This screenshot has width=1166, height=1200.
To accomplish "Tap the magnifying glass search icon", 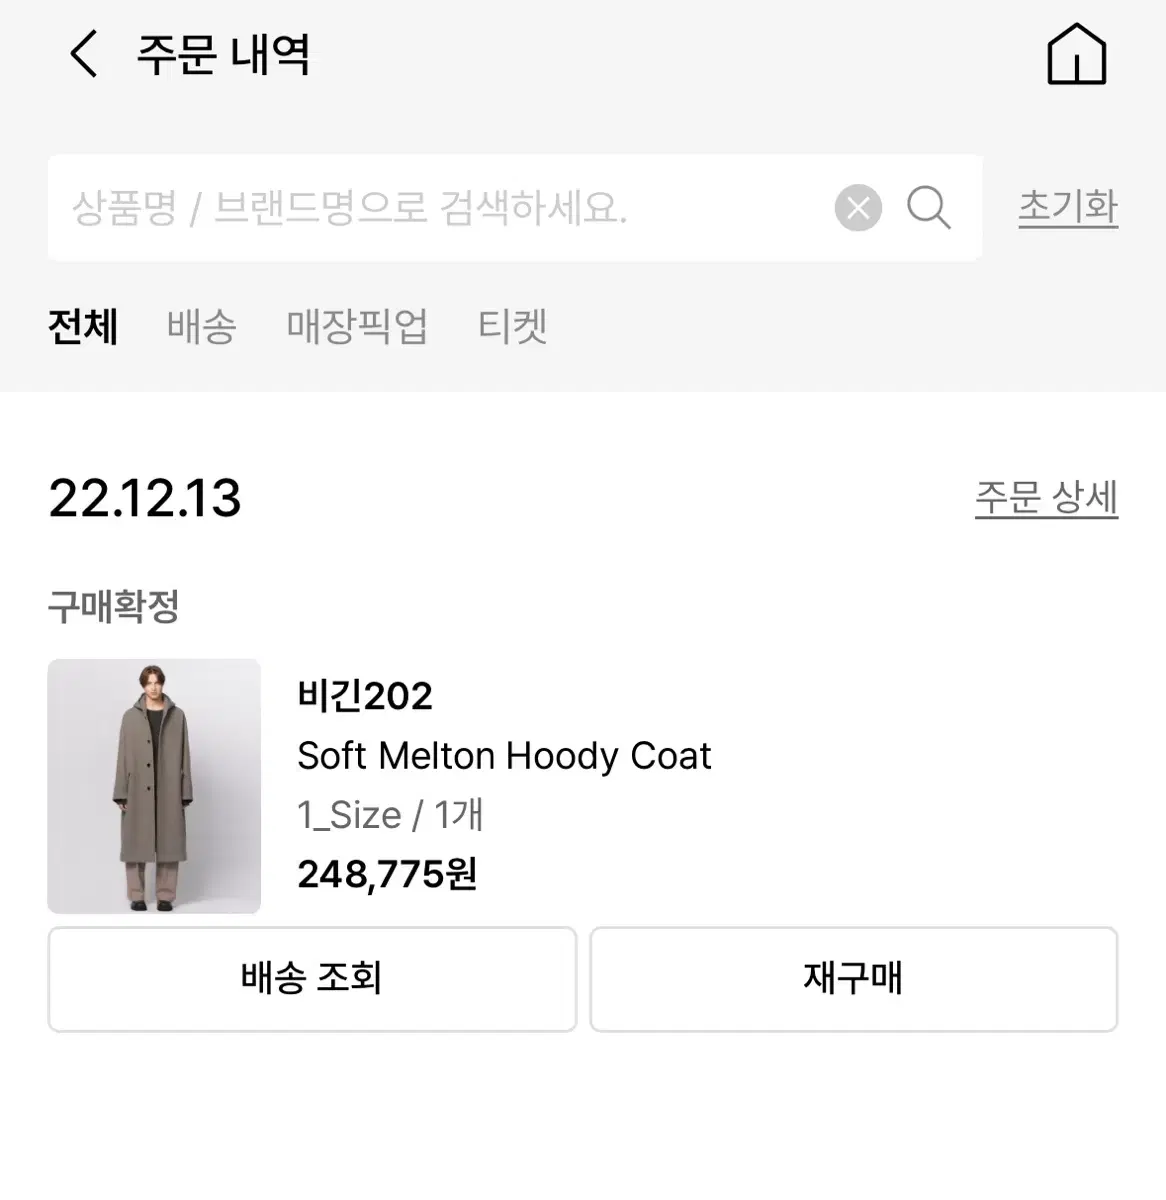I will point(928,208).
